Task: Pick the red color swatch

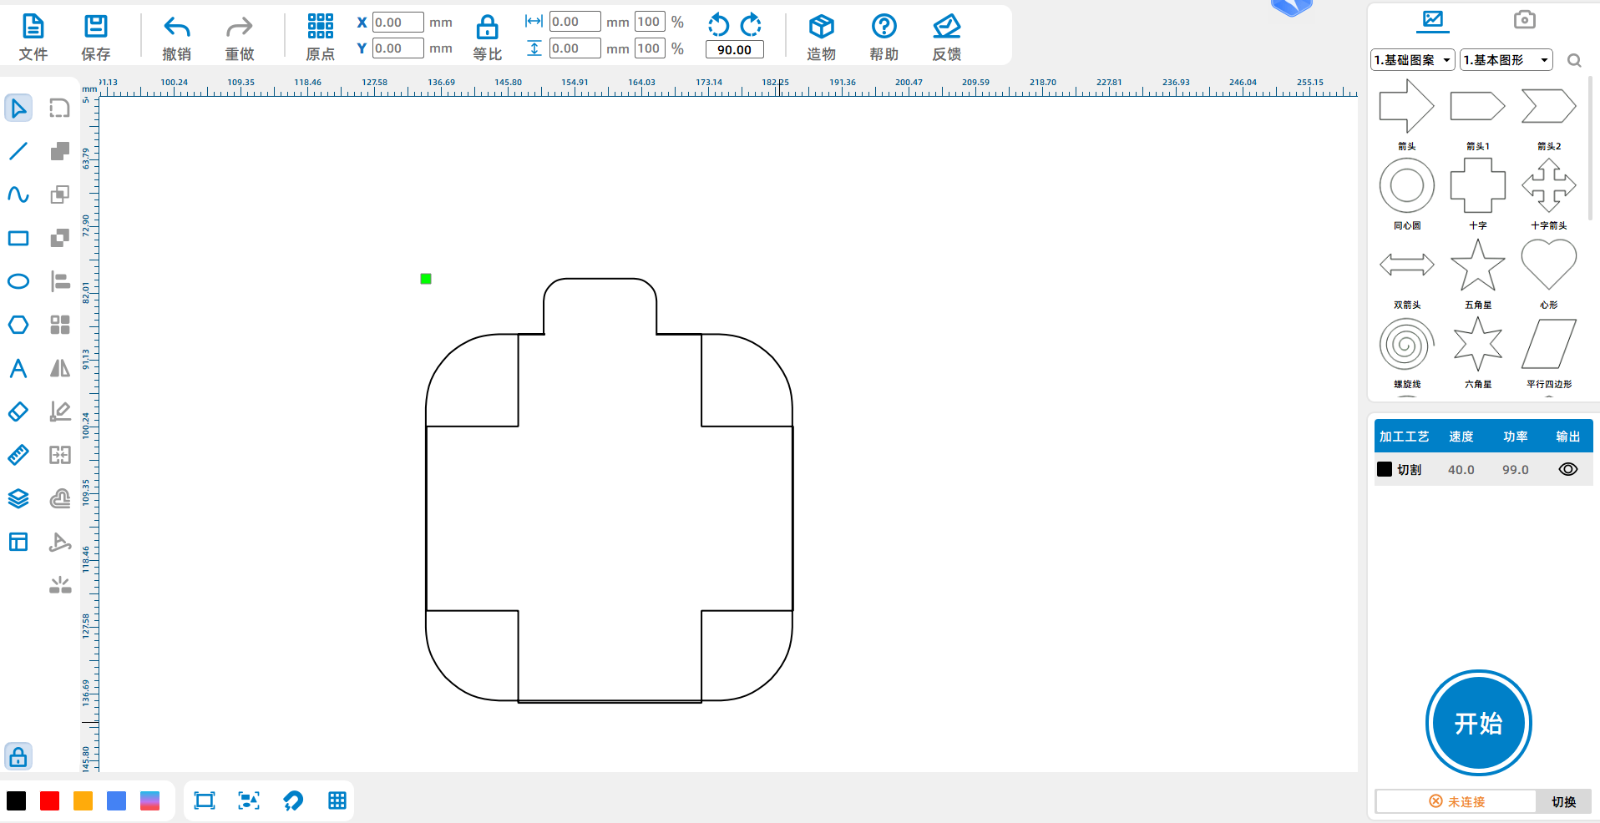Action: pyautogui.click(x=50, y=801)
